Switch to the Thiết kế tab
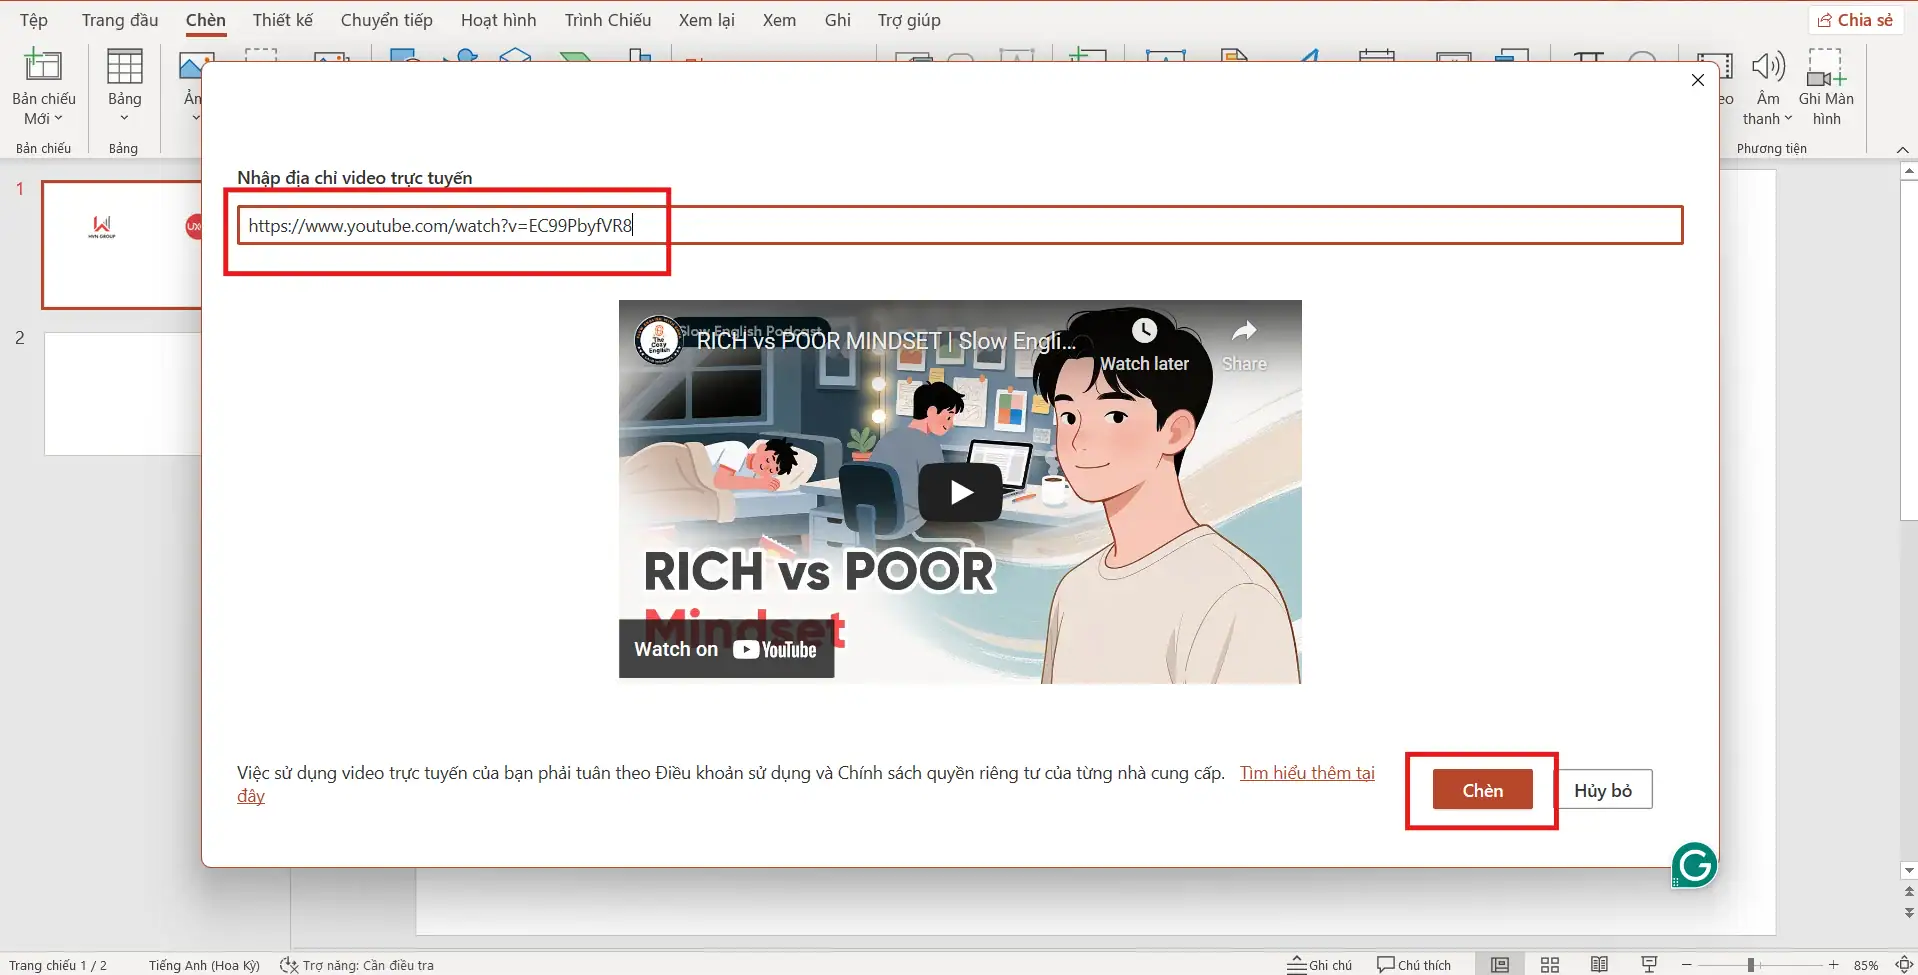Screen dimensions: 1918x975 point(282,19)
